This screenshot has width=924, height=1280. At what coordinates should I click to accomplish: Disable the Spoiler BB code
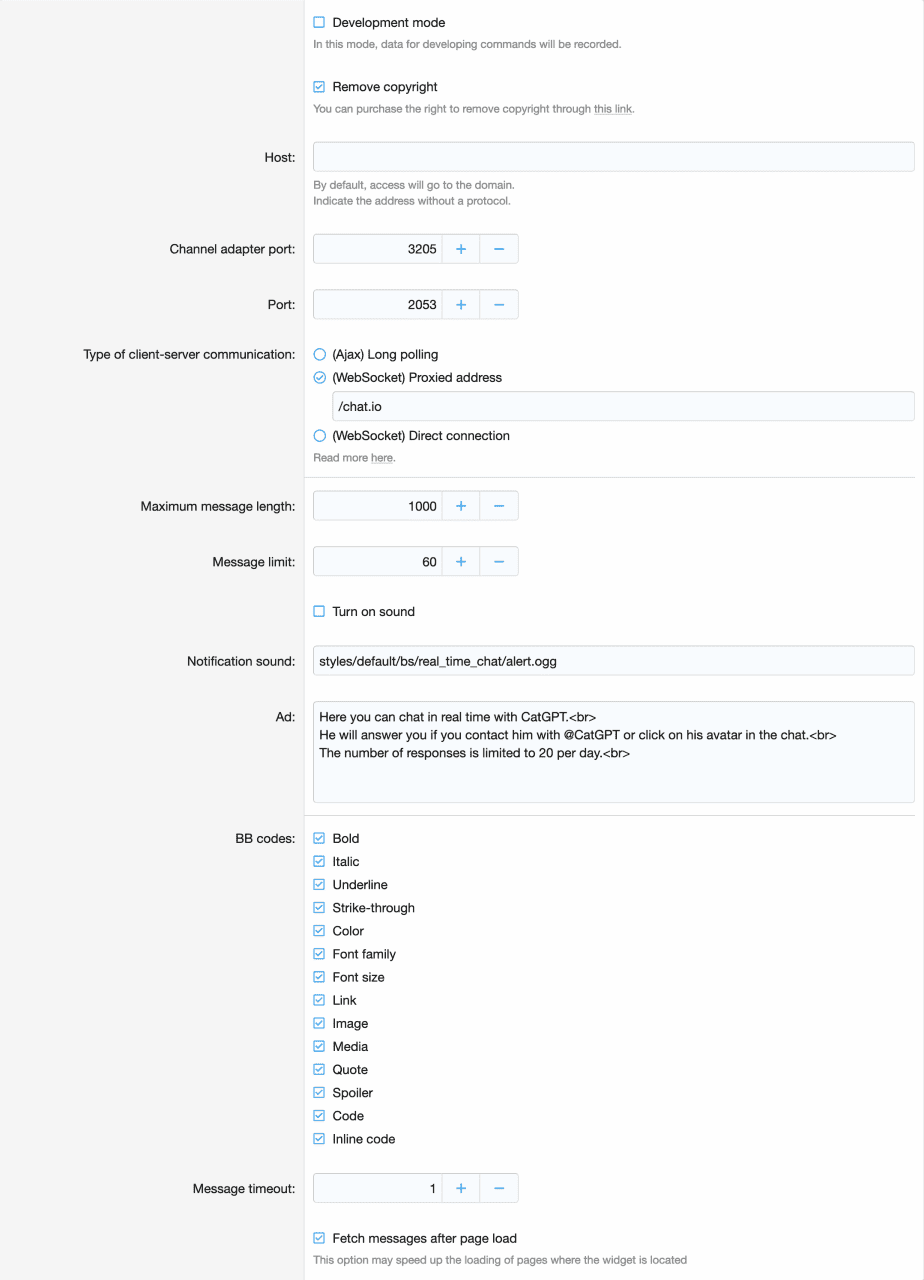(320, 1093)
